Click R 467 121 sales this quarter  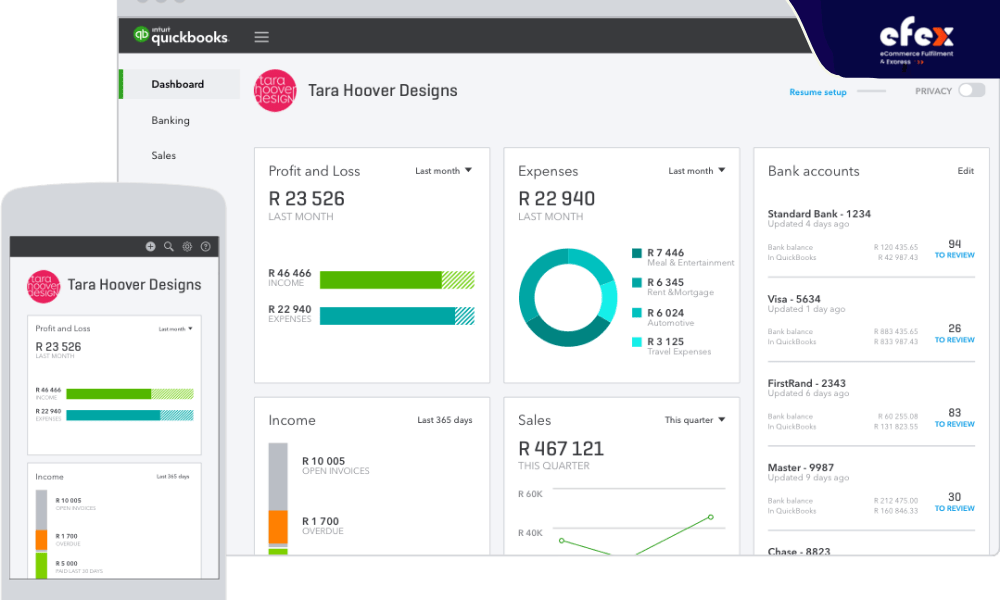[x=561, y=449]
